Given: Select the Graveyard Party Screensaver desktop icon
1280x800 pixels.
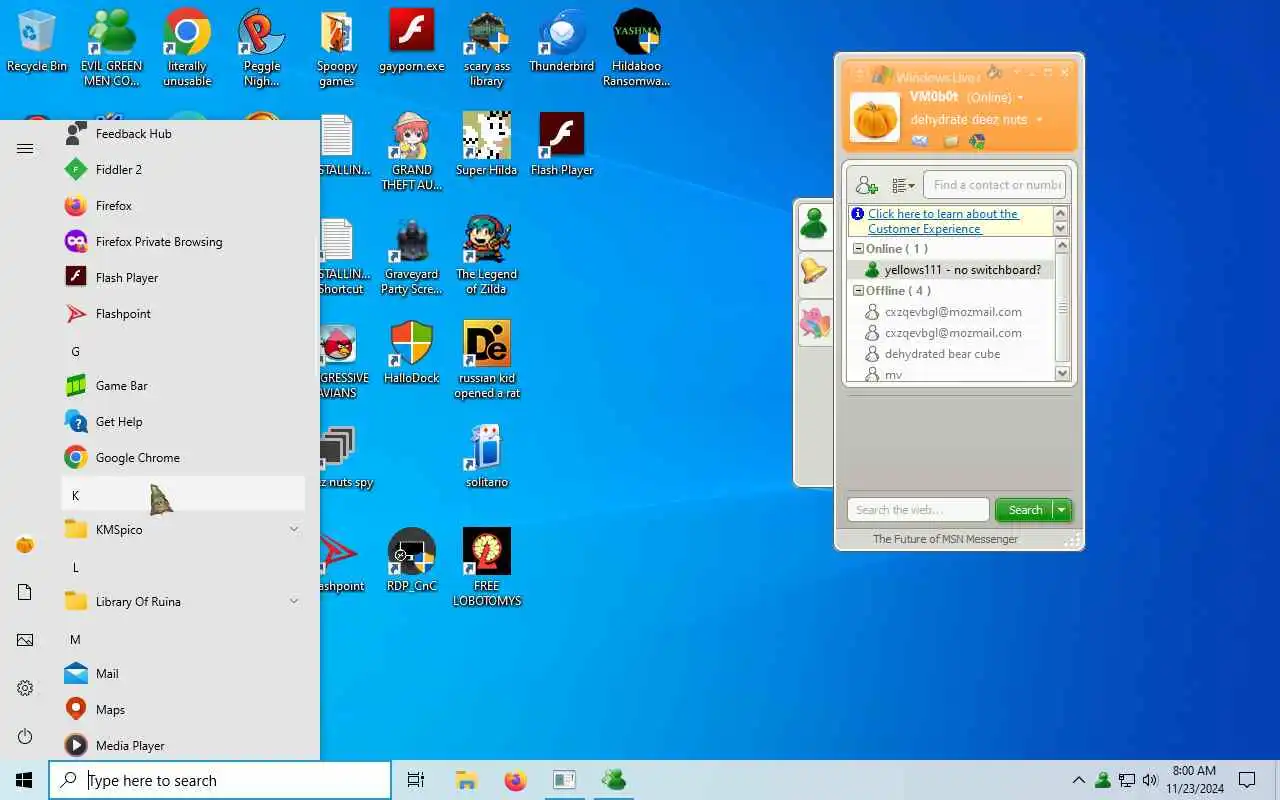Looking at the screenshot, I should [412, 256].
